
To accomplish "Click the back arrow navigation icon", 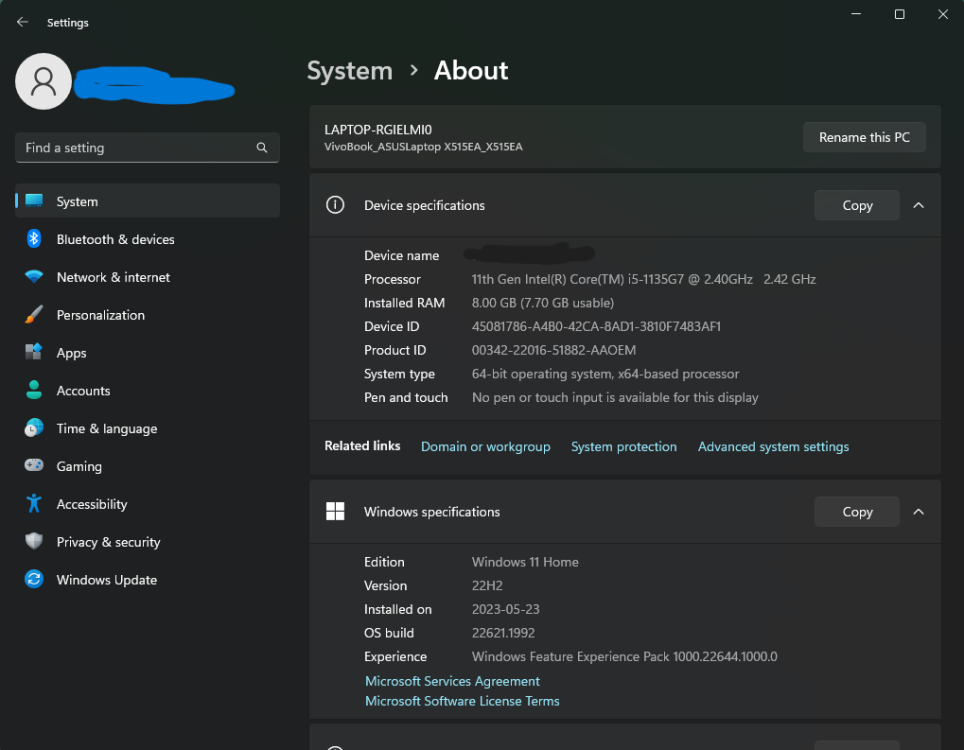I will [22, 21].
